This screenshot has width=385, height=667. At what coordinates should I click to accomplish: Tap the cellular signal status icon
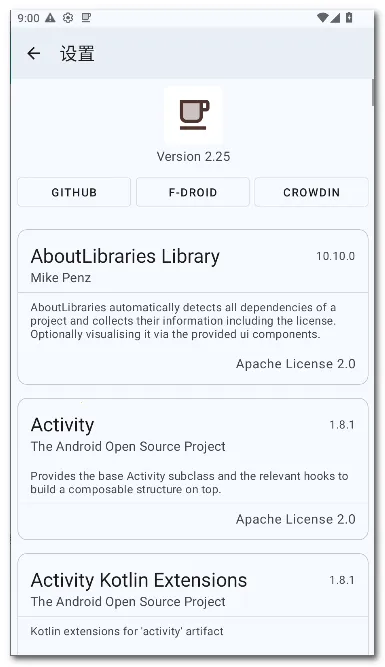coord(335,18)
